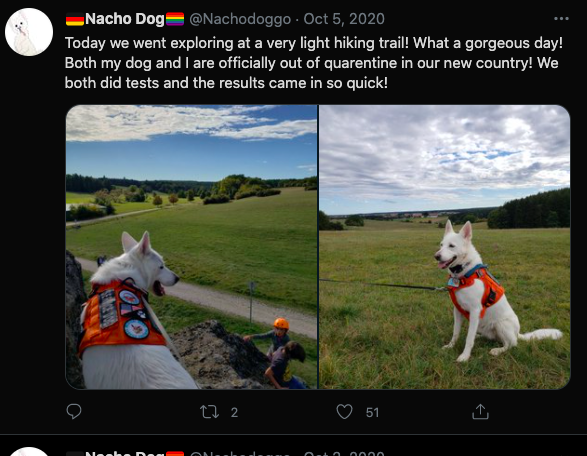Click the German flag emoji beside Nacho Dog

click(75, 19)
